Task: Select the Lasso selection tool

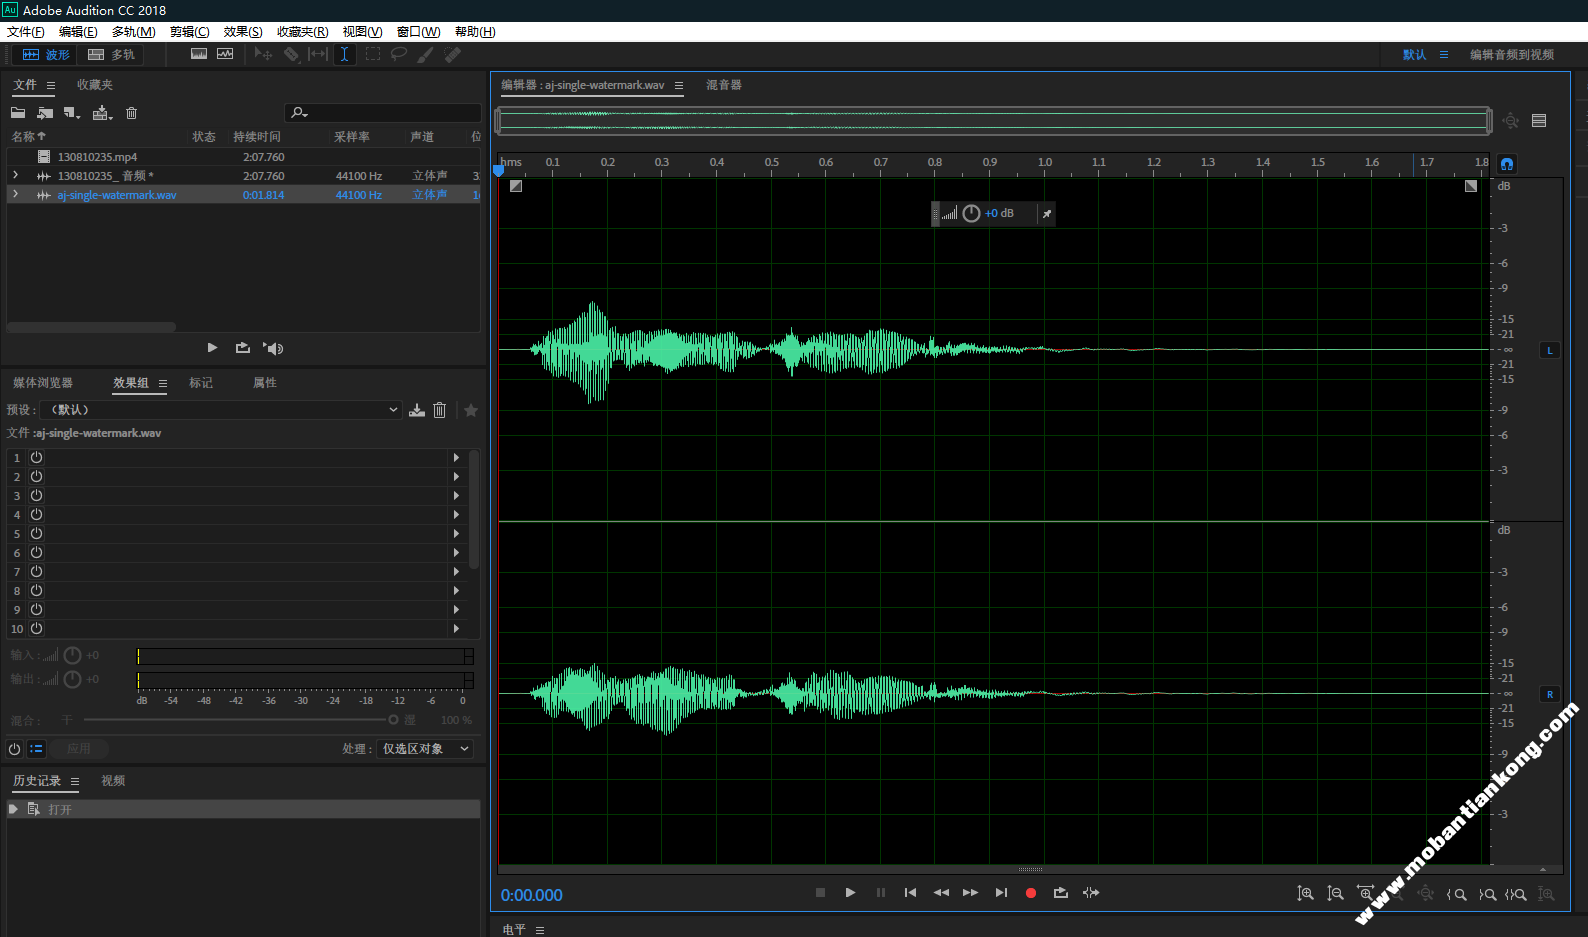Action: pos(399,54)
